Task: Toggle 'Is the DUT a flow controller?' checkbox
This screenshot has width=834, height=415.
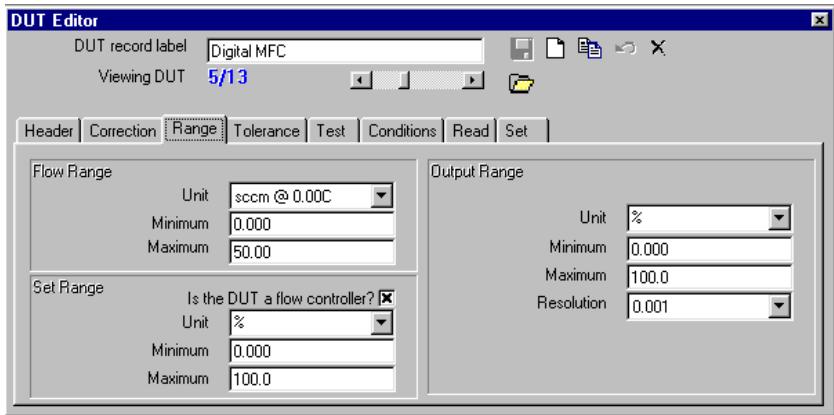Action: click(386, 299)
